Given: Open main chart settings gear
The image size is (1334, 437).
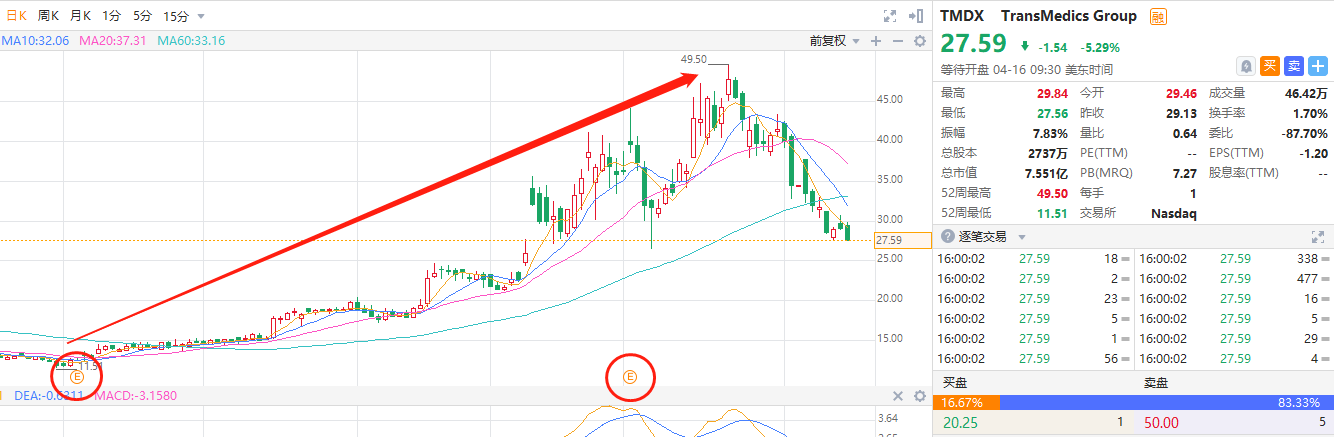Looking at the screenshot, I should (919, 41).
